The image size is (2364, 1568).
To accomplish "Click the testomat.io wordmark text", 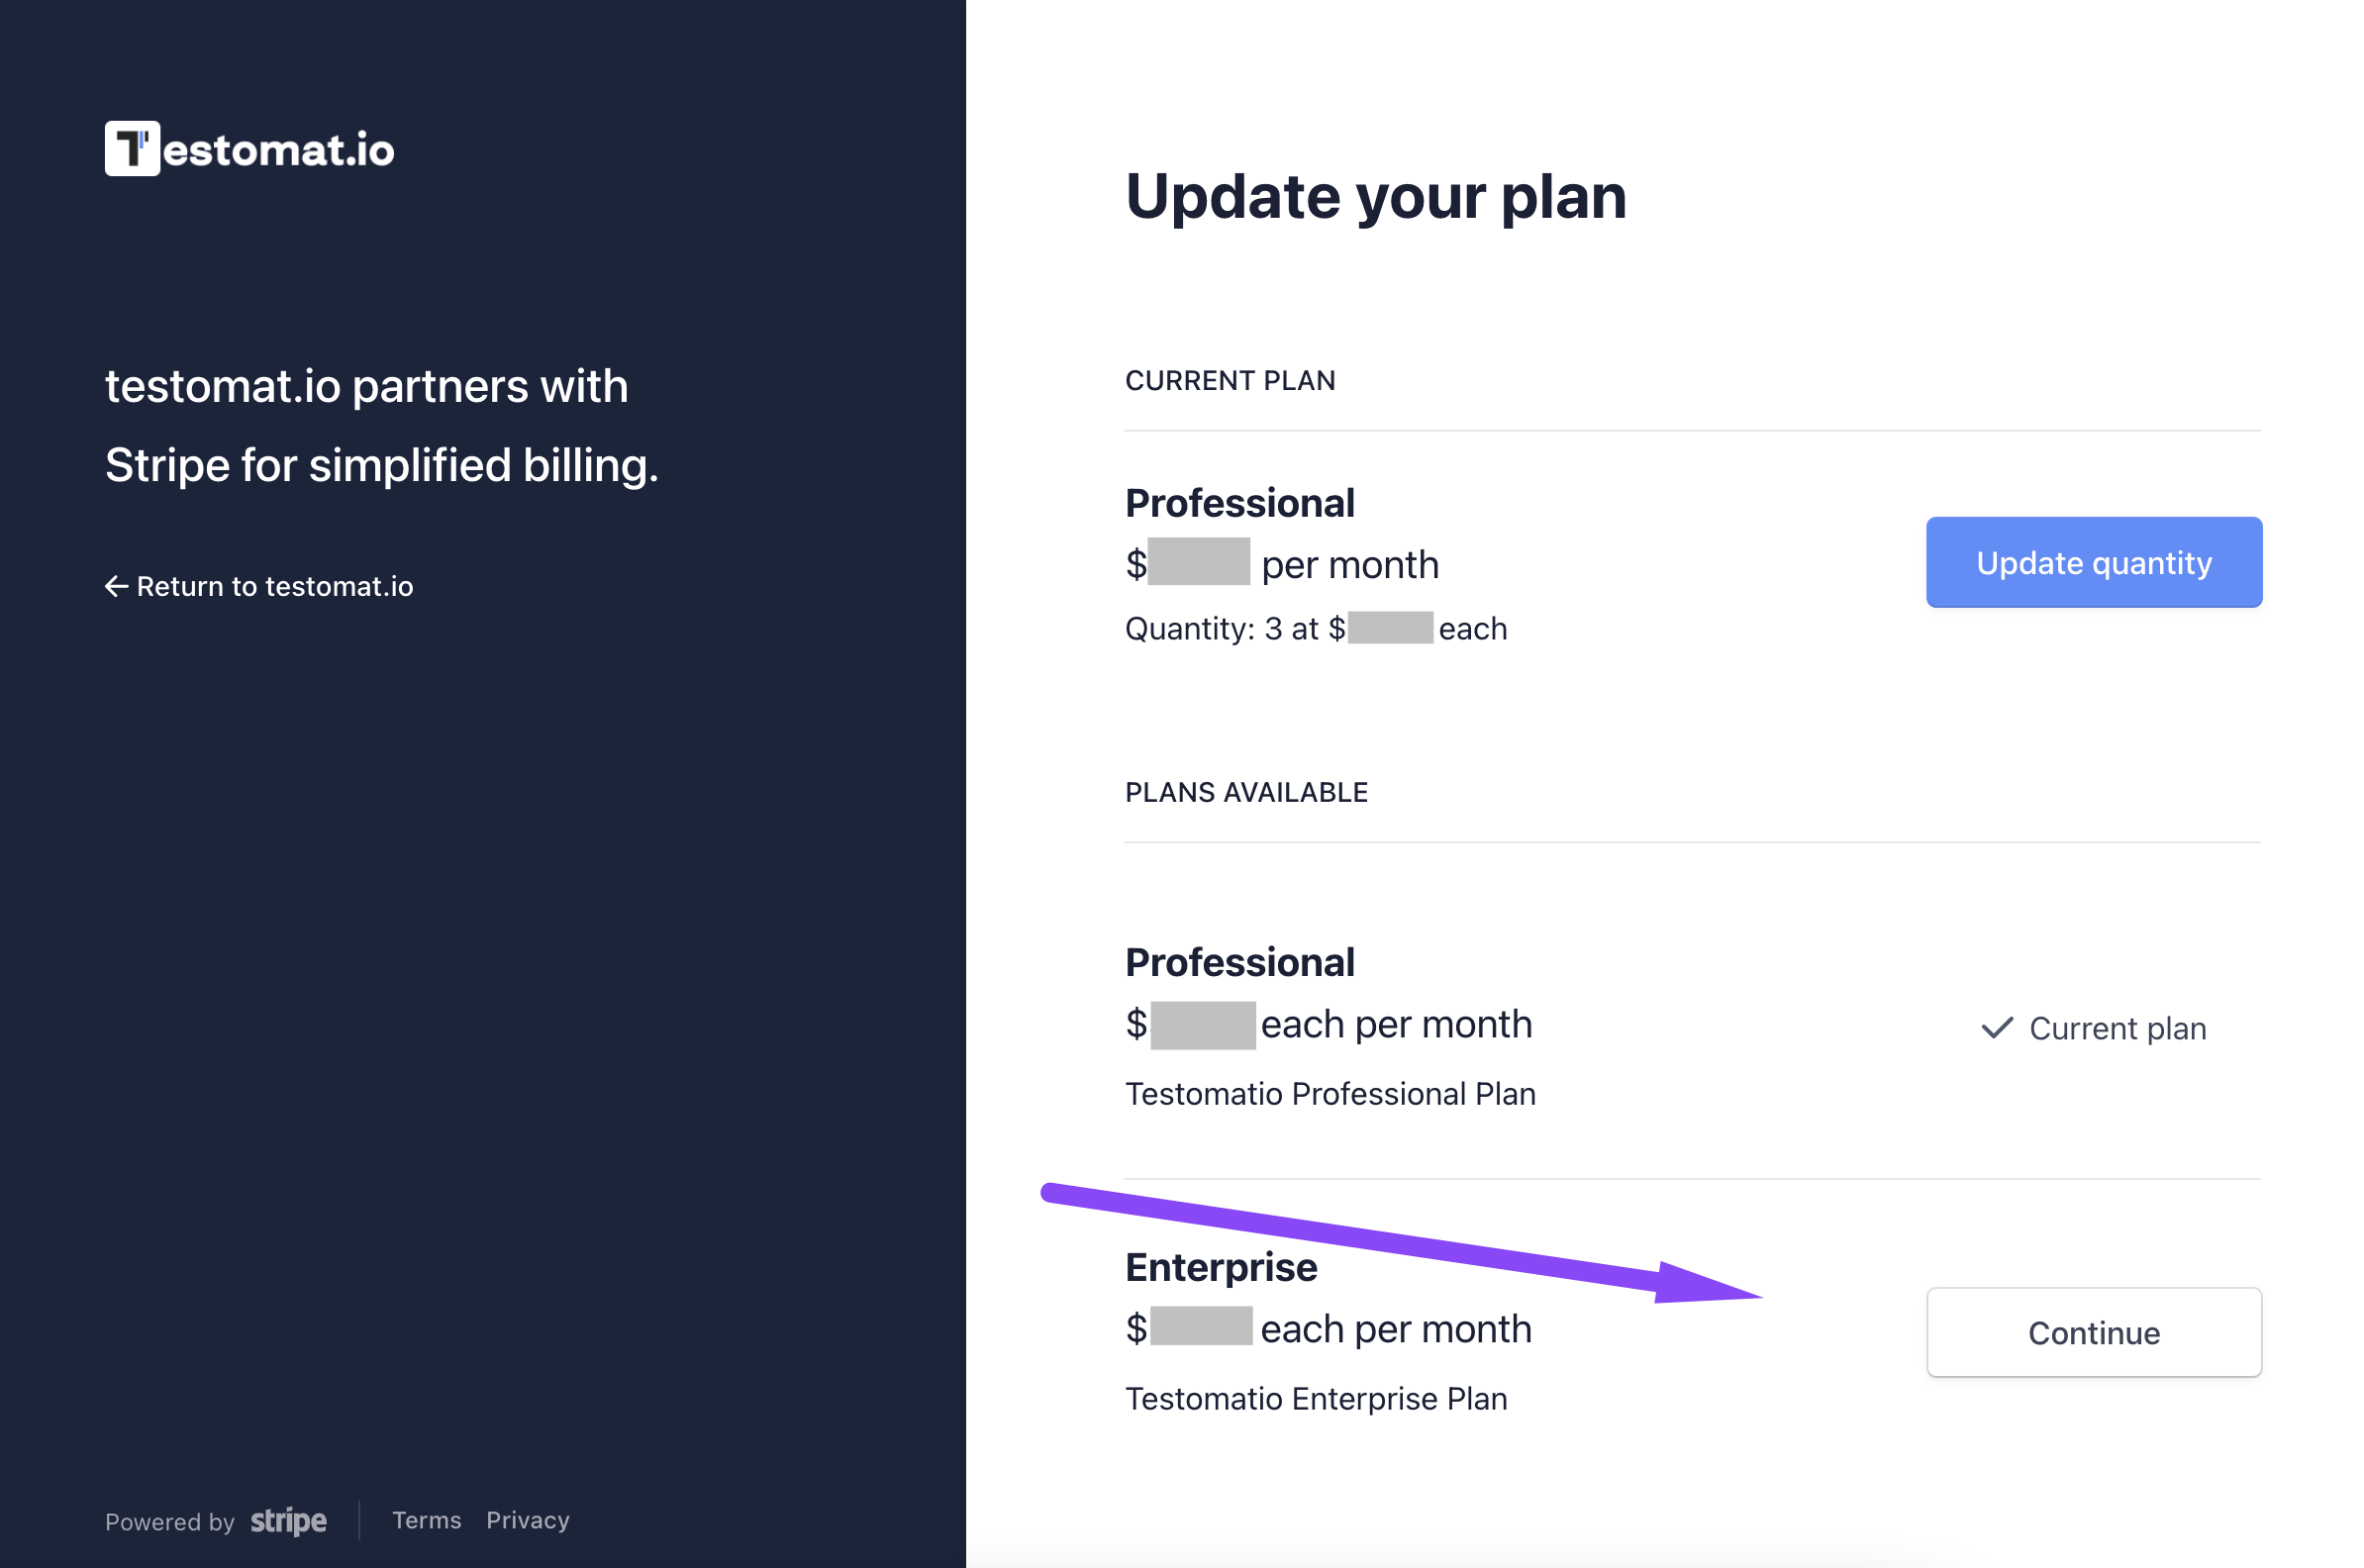I will click(278, 150).
